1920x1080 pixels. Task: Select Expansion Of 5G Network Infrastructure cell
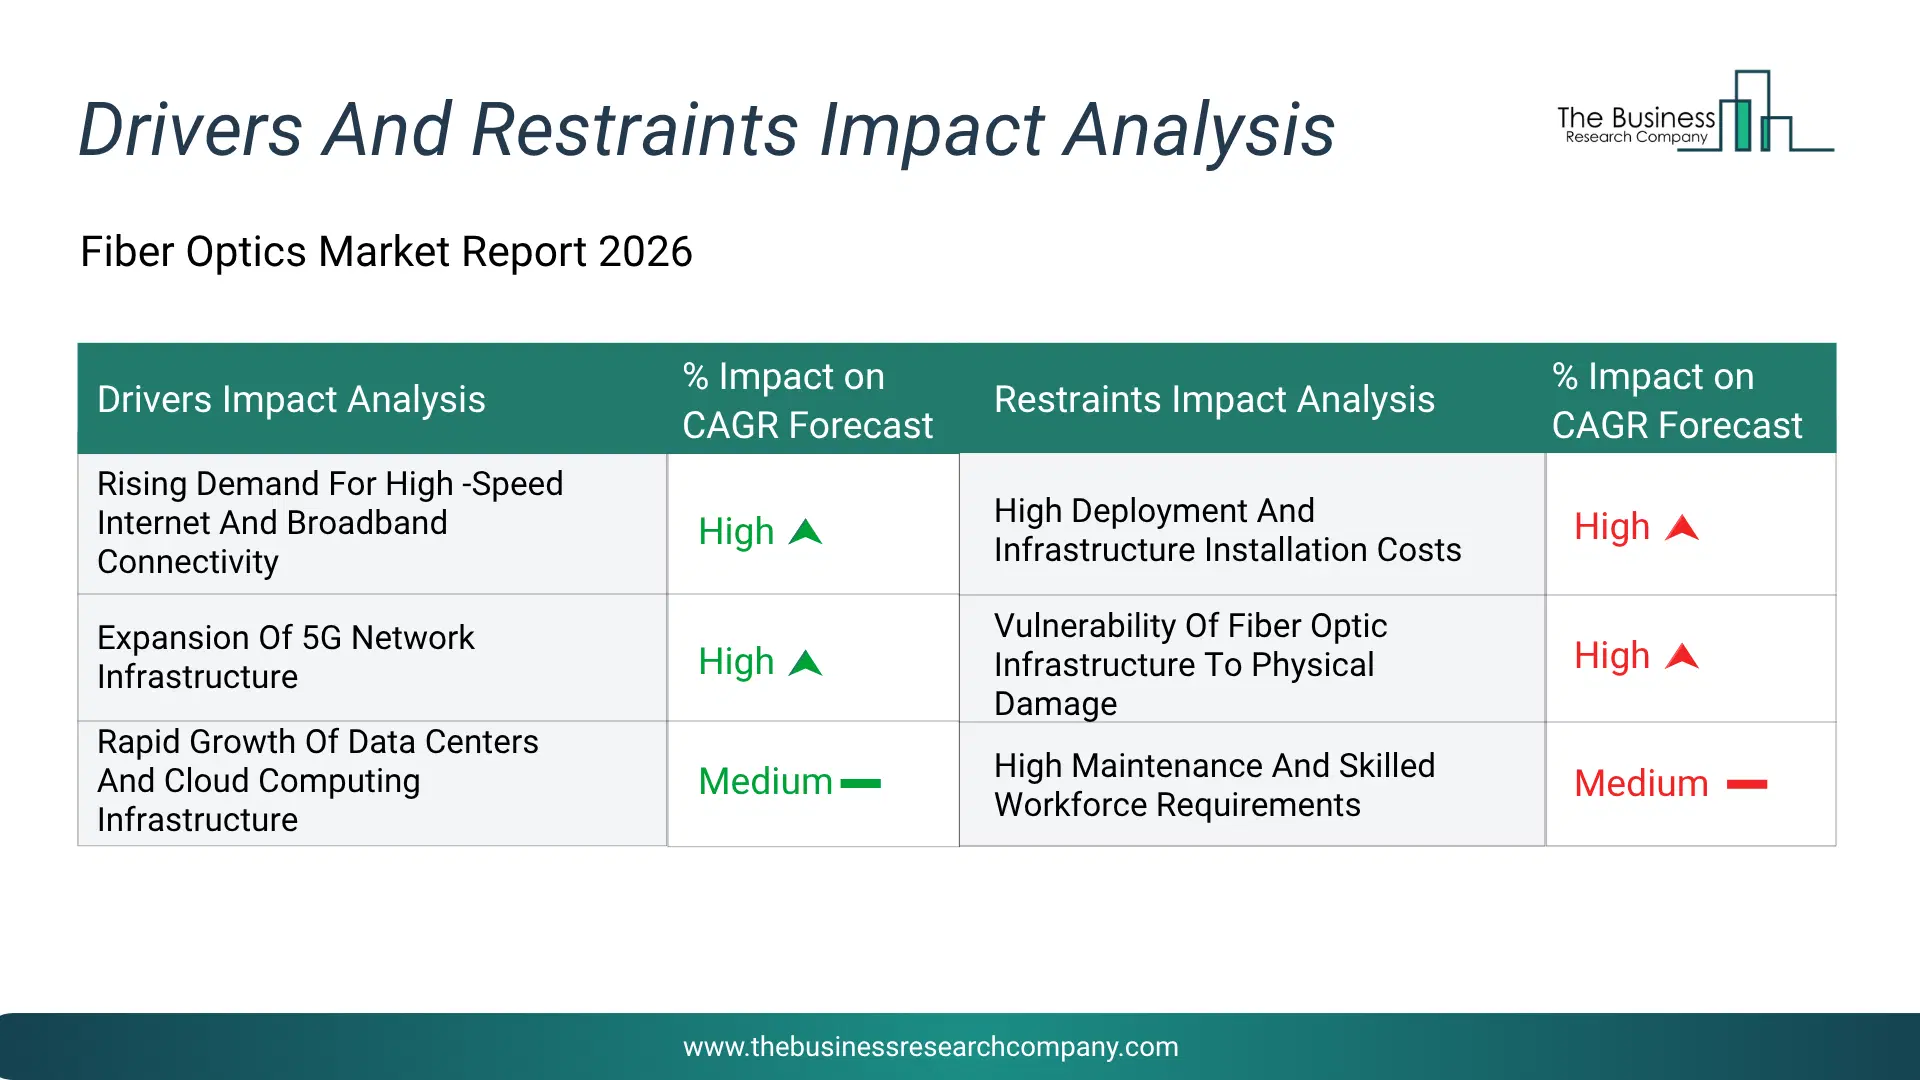pos(372,657)
